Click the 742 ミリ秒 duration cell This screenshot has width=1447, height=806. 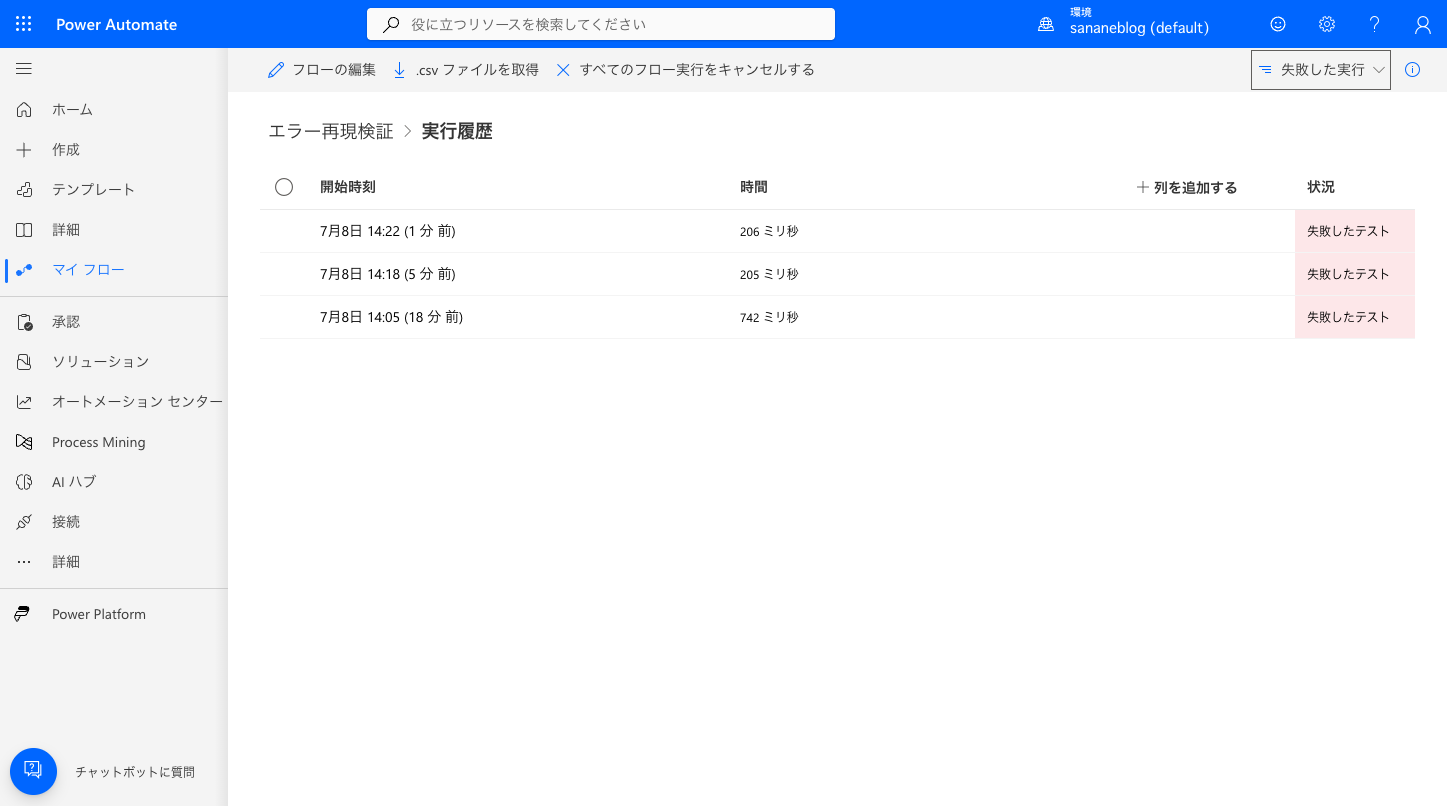point(769,317)
